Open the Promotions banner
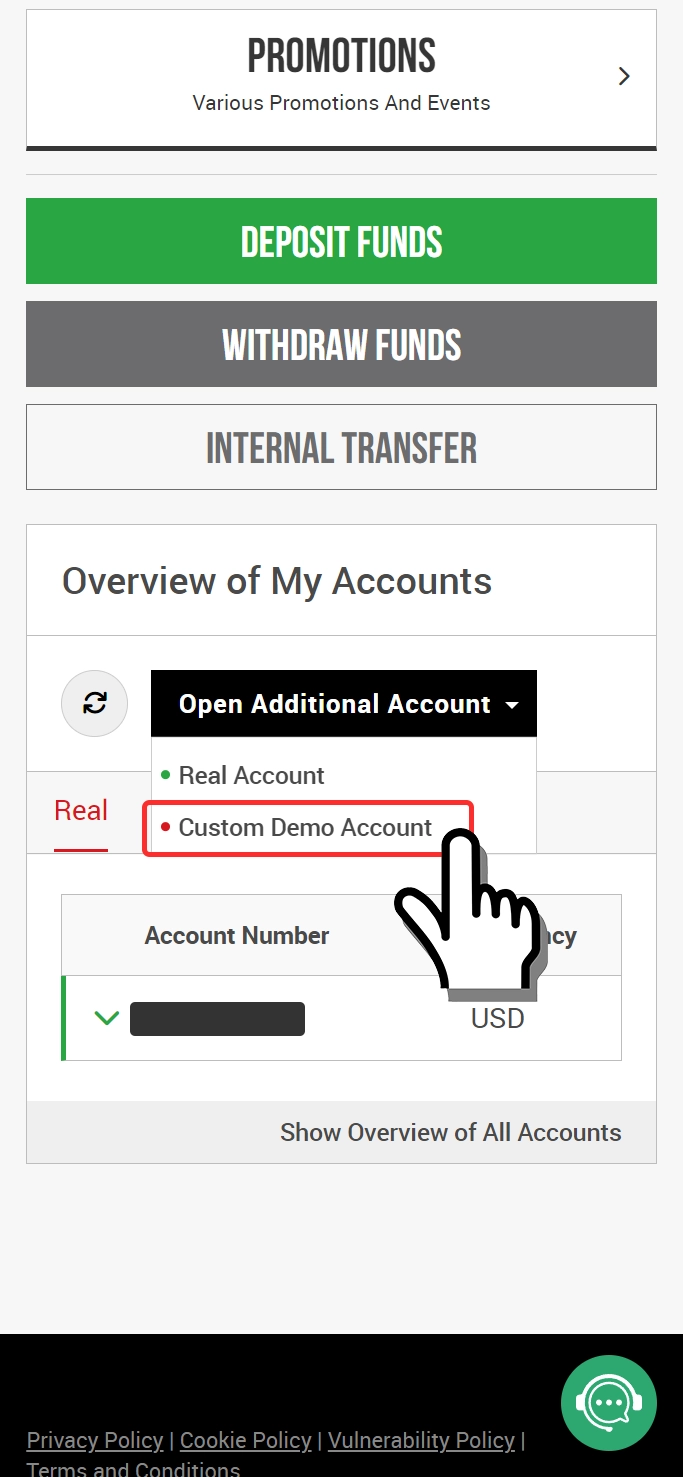Viewport: 683px width, 1477px height. click(x=341, y=79)
